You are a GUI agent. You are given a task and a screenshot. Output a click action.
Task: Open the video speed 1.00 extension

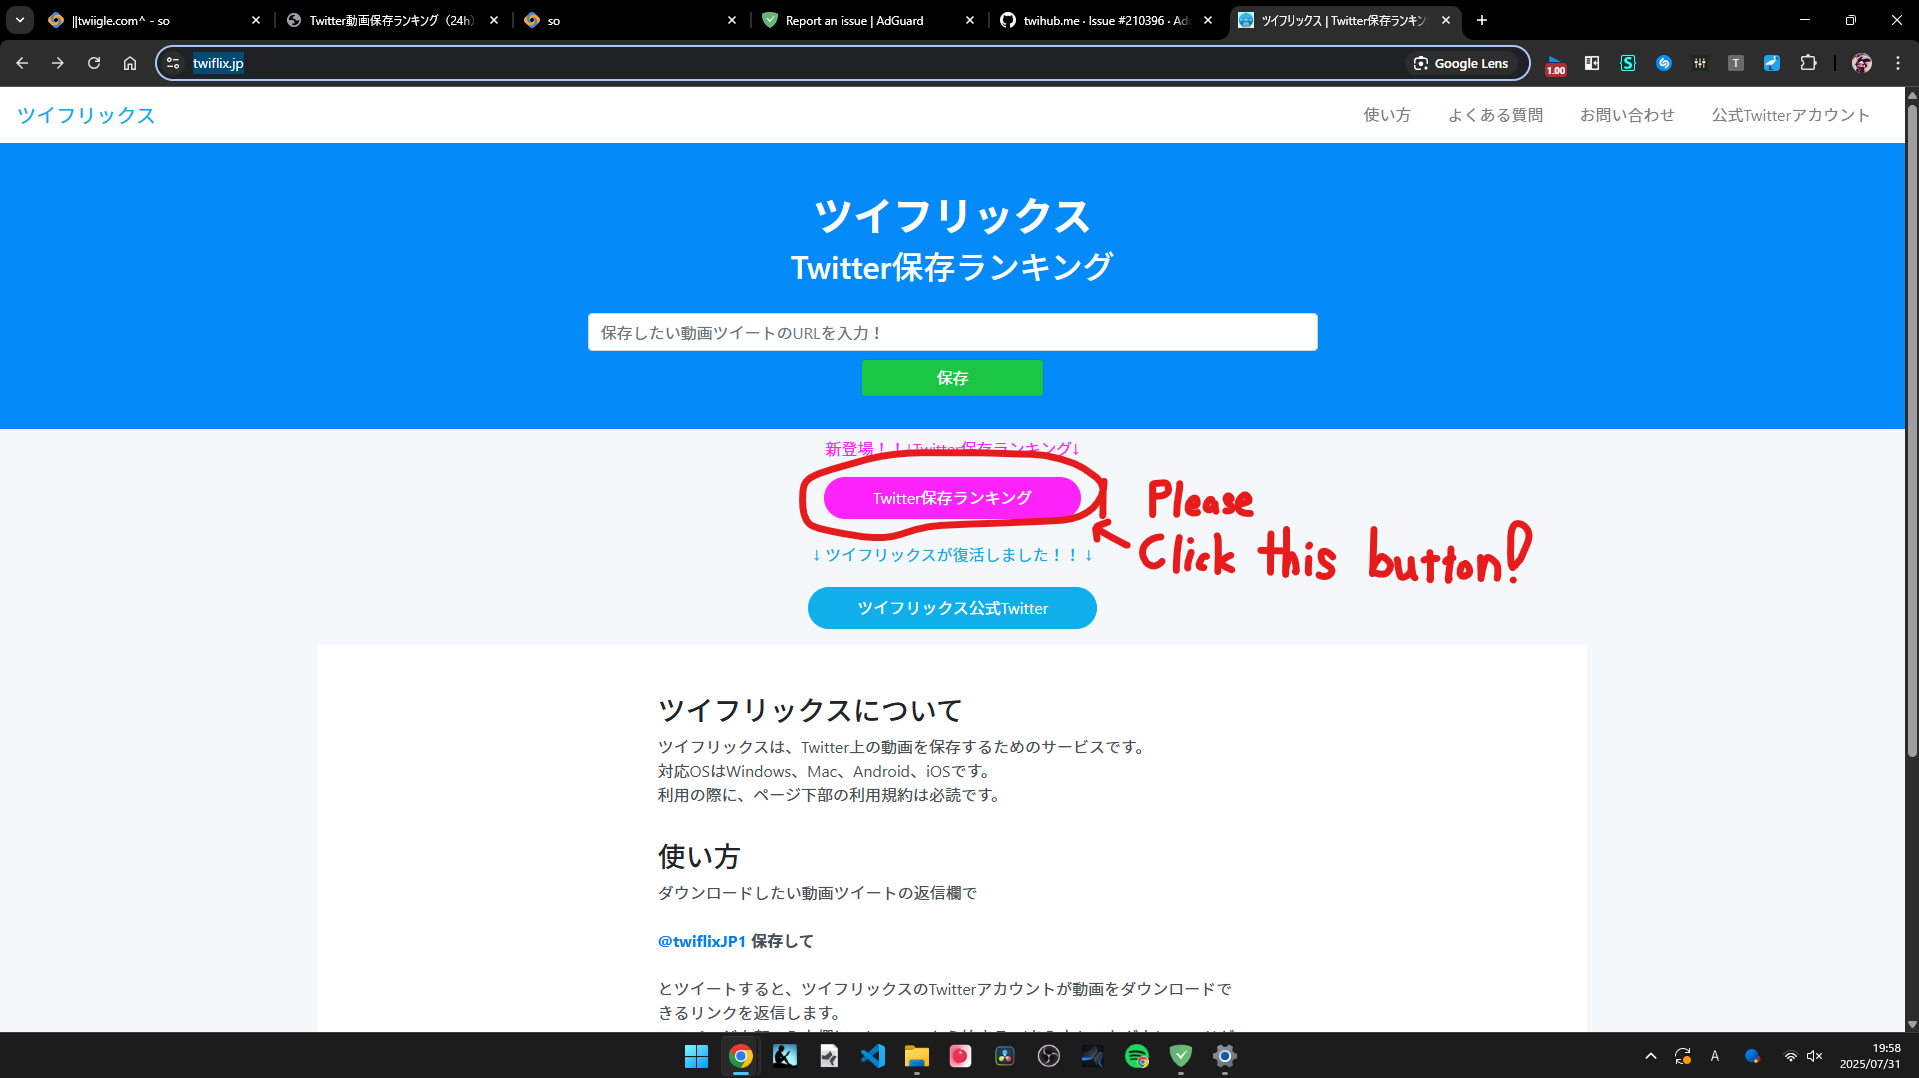tap(1555, 64)
